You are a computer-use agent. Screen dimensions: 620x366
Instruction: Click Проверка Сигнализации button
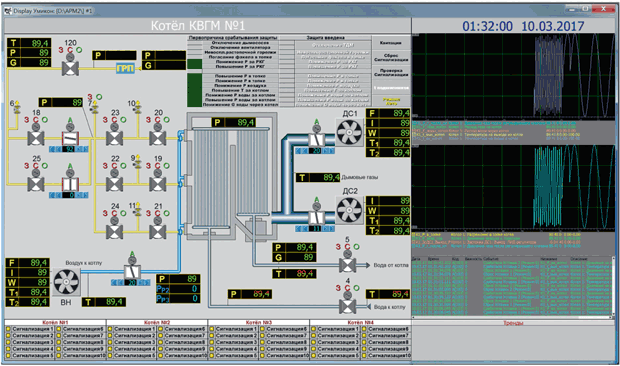point(391,72)
